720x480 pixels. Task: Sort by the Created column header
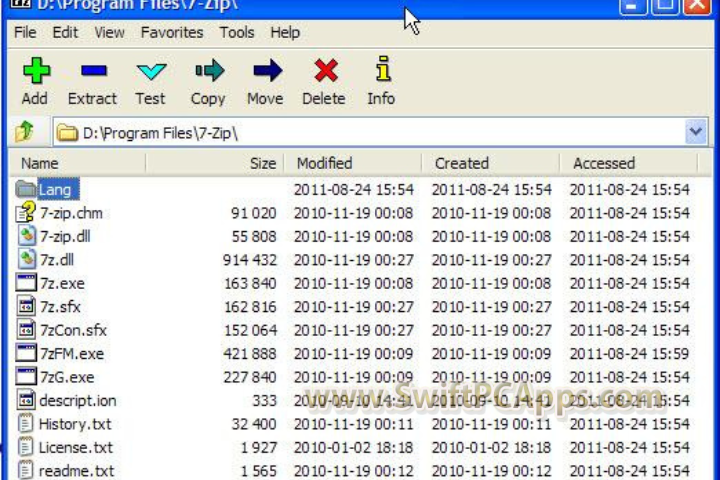pos(490,164)
